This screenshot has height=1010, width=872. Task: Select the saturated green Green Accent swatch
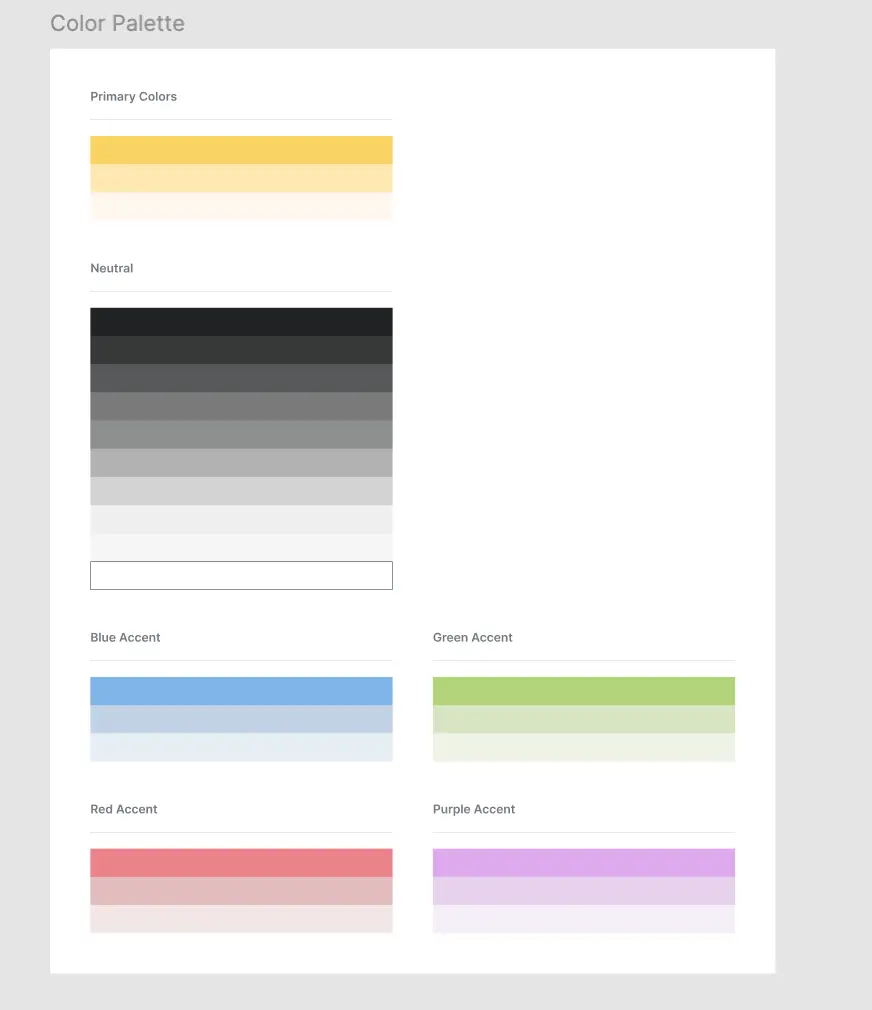583,691
